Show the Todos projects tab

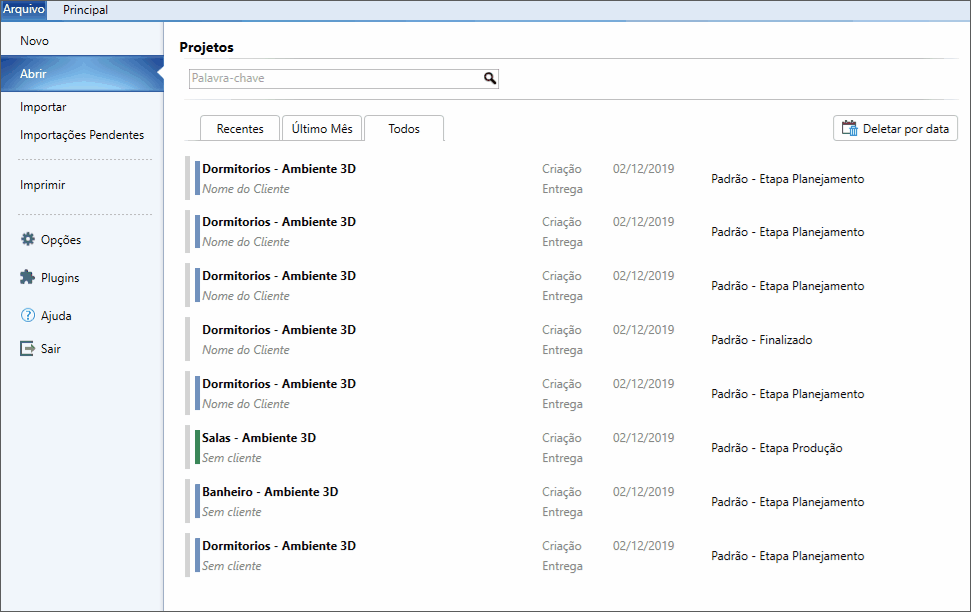click(x=404, y=129)
